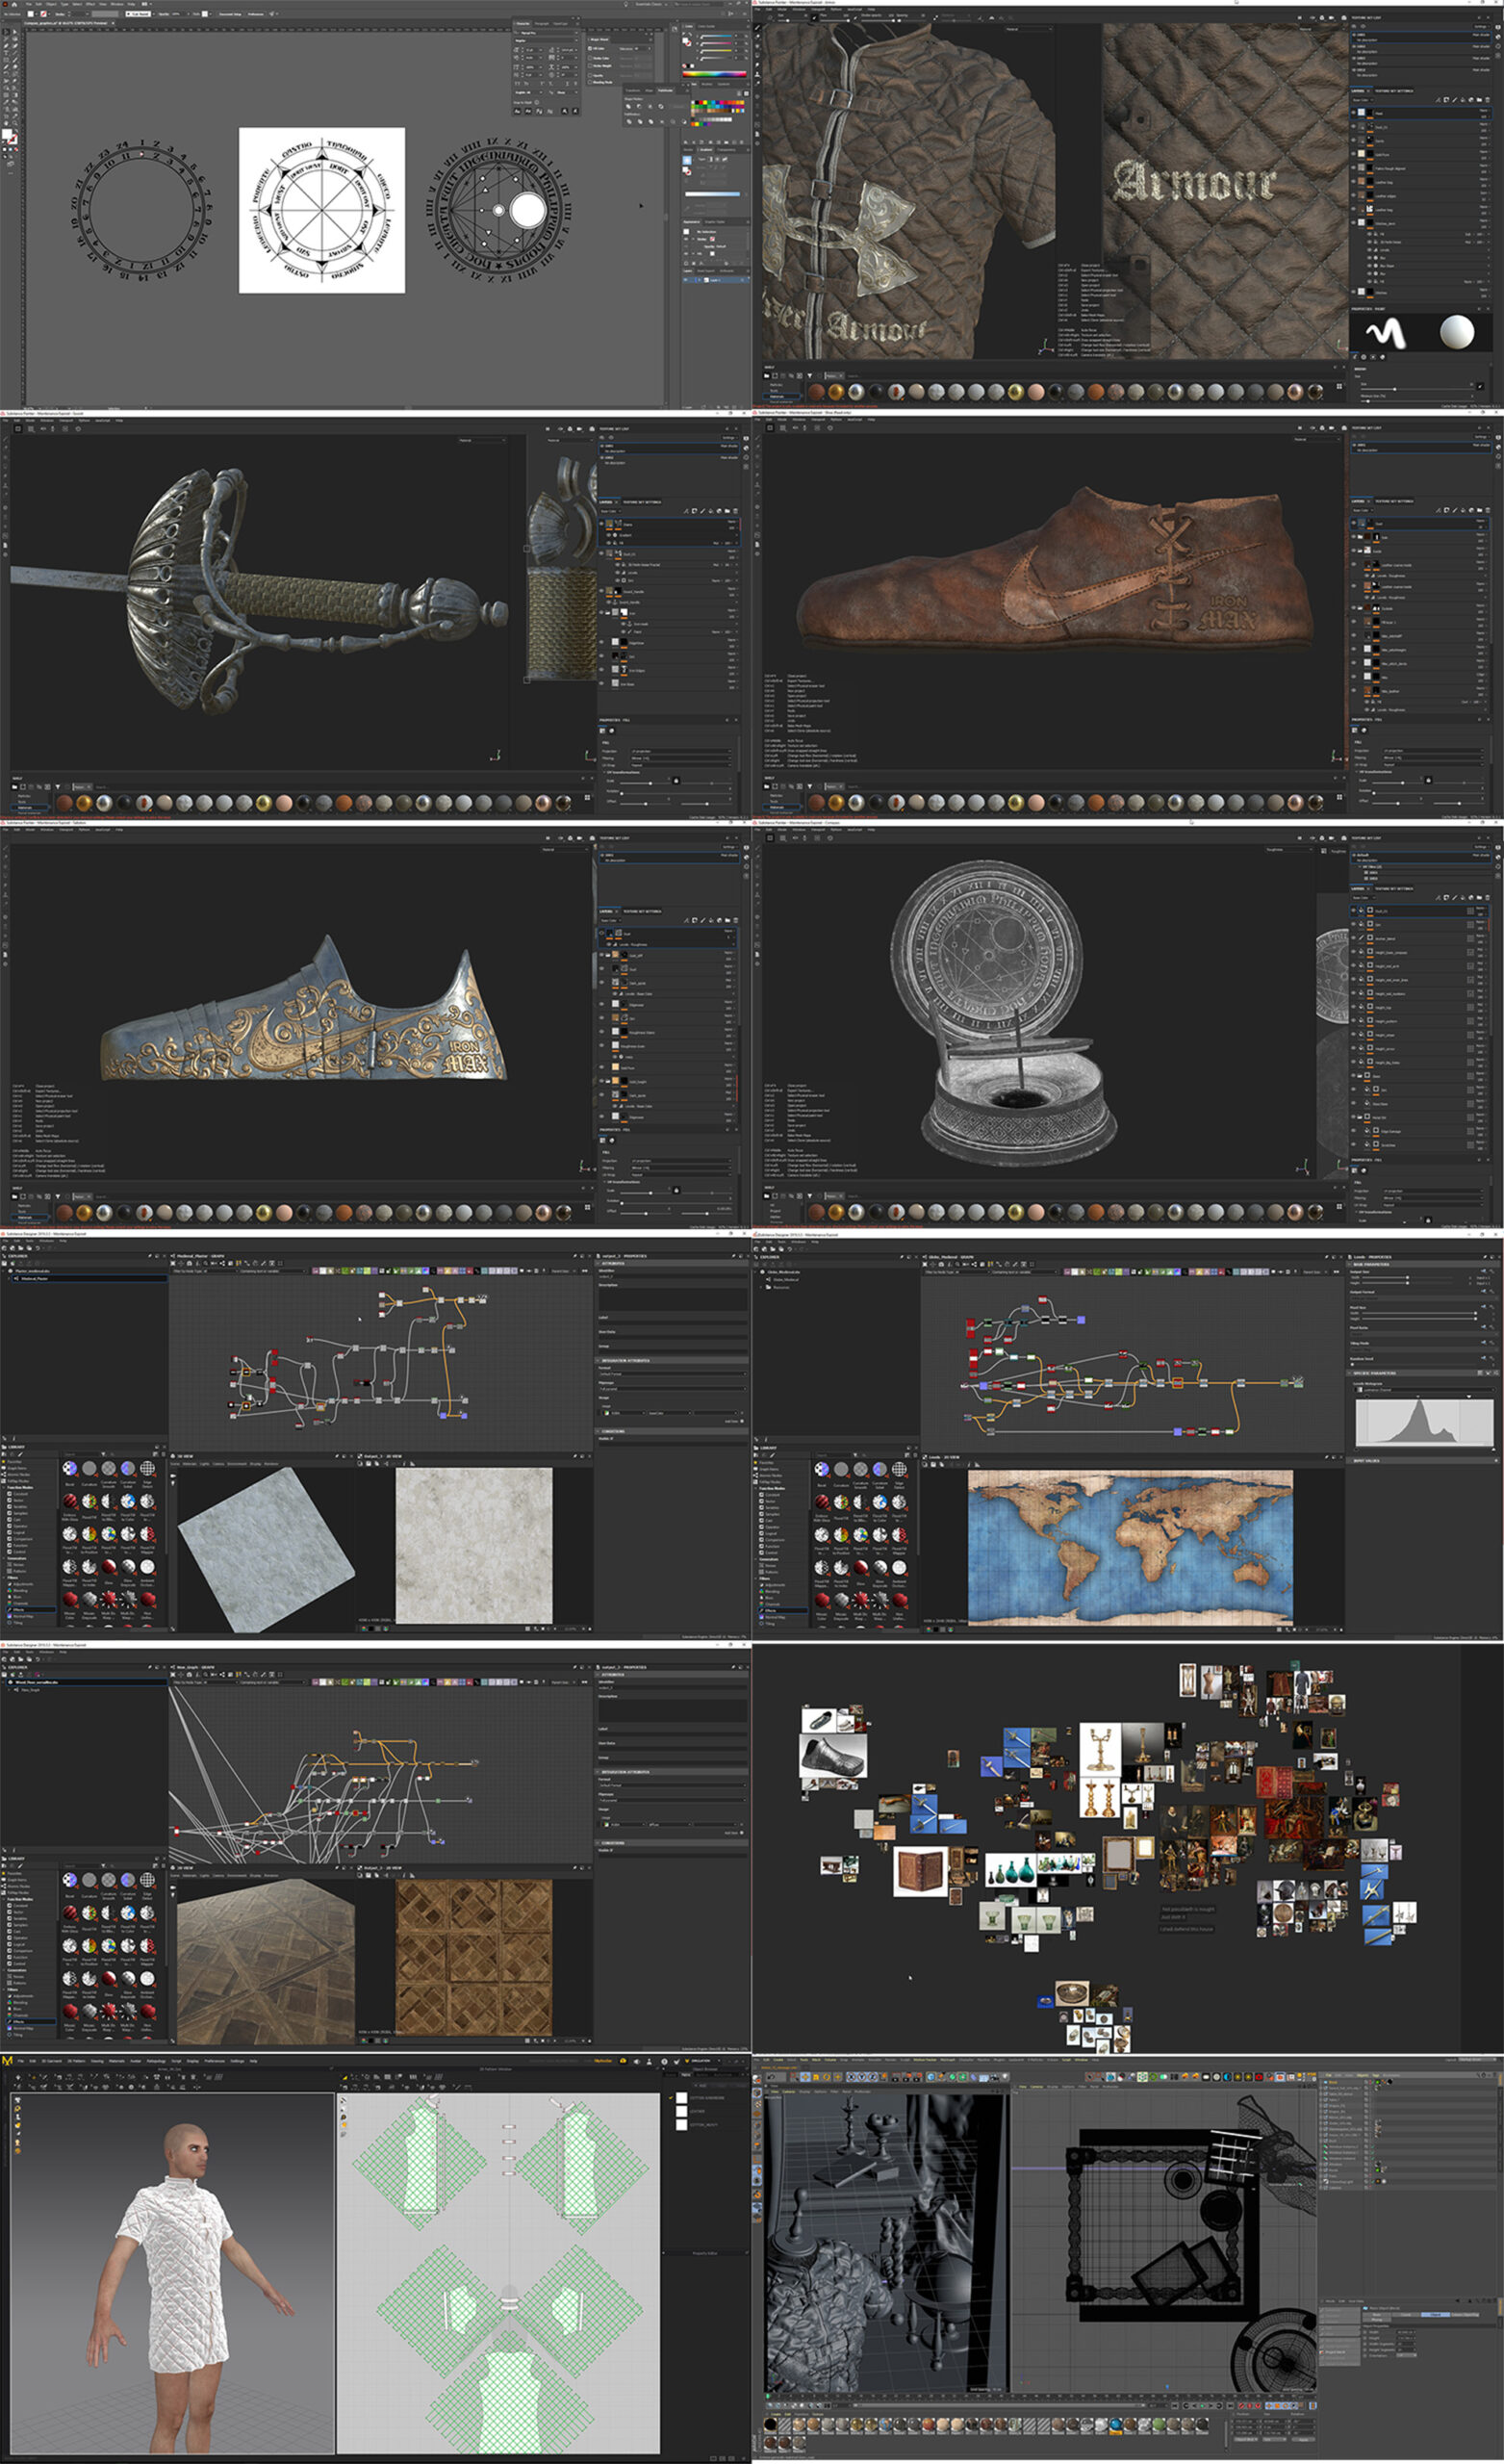This screenshot has width=1504, height=2464.
Task: Click the Property Editor header in Marvelous Designer
Action: pos(706,2254)
